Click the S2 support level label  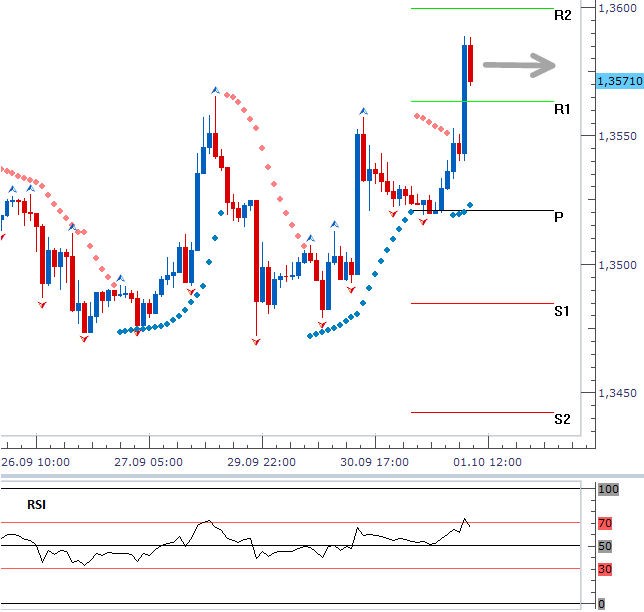pyautogui.click(x=562, y=419)
